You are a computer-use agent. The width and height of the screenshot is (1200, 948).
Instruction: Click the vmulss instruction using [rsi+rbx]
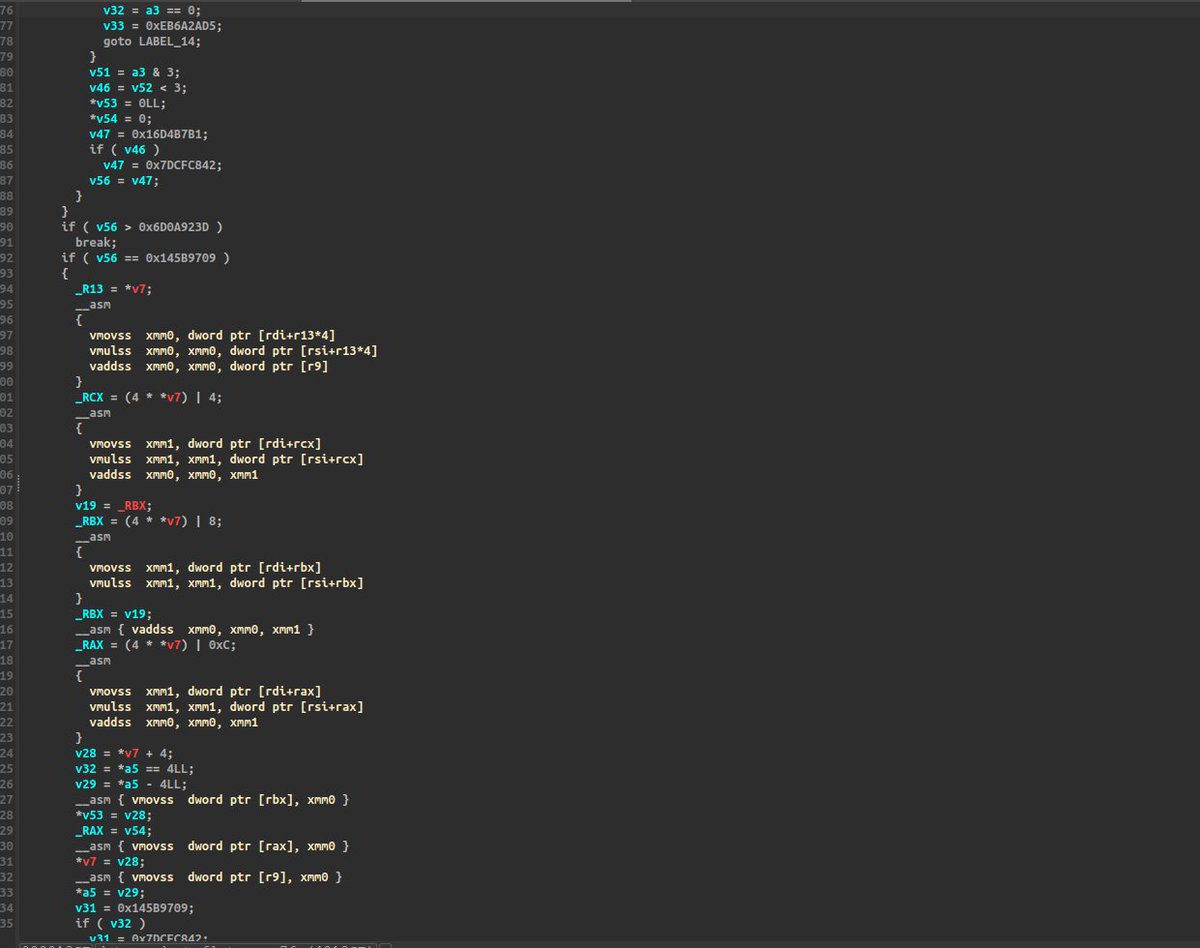(226, 584)
